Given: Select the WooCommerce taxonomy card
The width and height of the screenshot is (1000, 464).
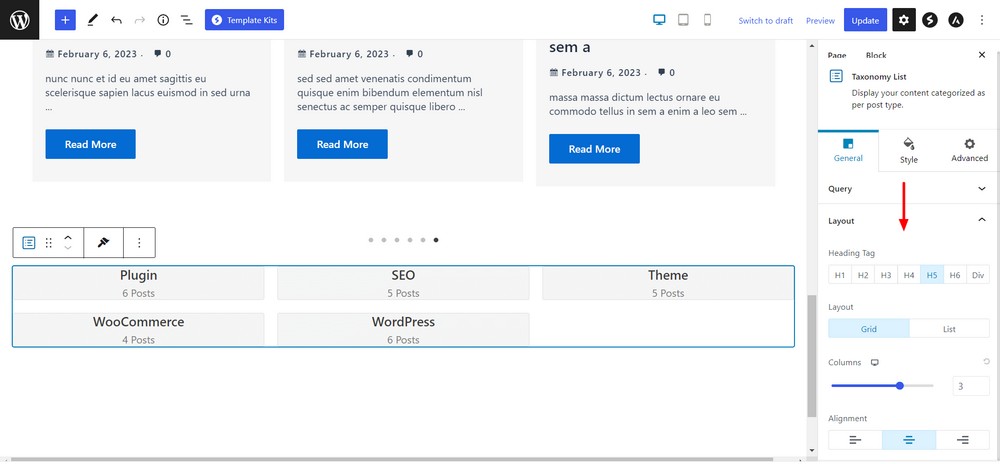Looking at the screenshot, I should click(139, 330).
